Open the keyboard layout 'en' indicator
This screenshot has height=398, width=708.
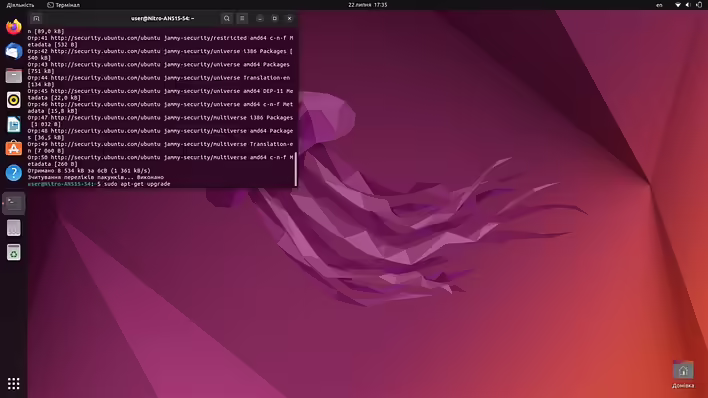click(x=659, y=5)
